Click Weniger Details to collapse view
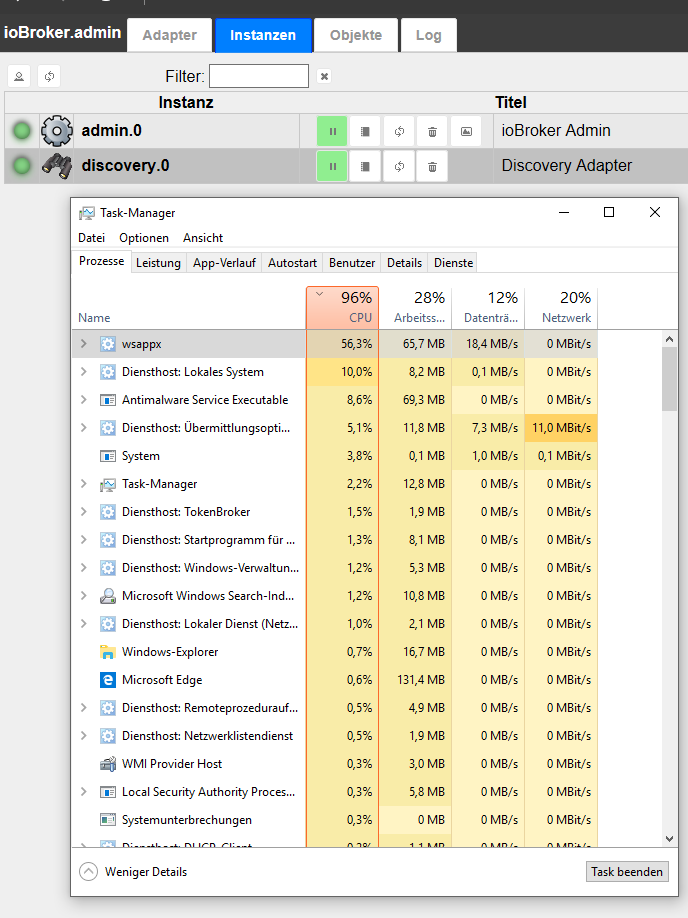 [x=133, y=872]
